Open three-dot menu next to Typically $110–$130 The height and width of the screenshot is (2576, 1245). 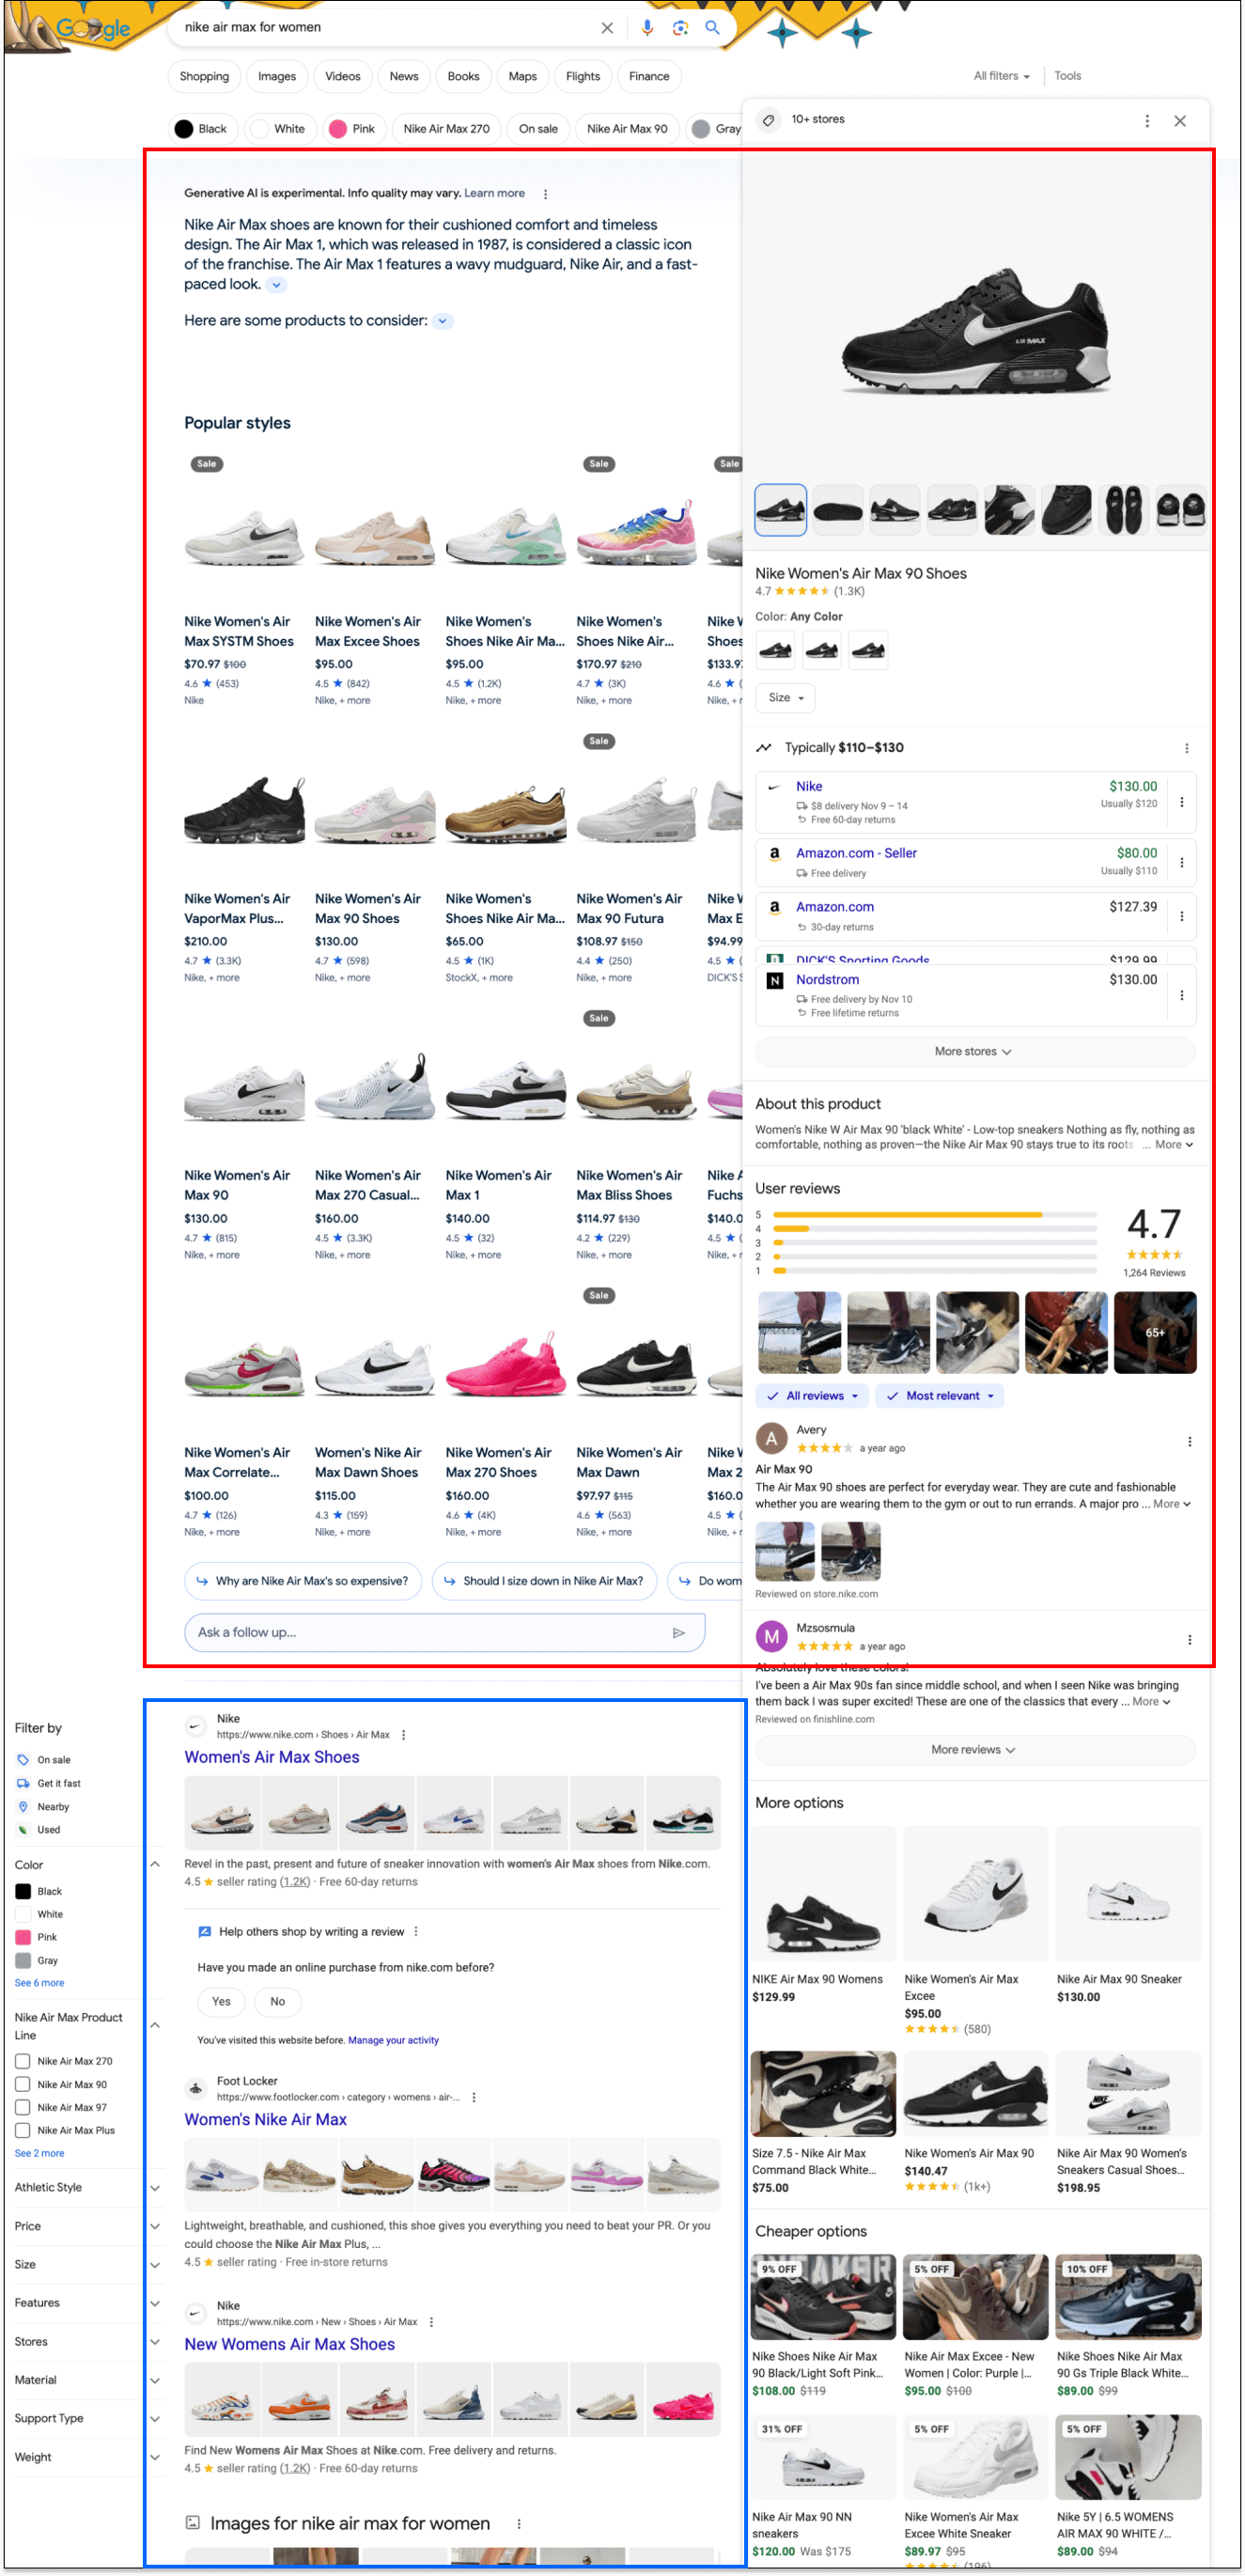point(1187,748)
